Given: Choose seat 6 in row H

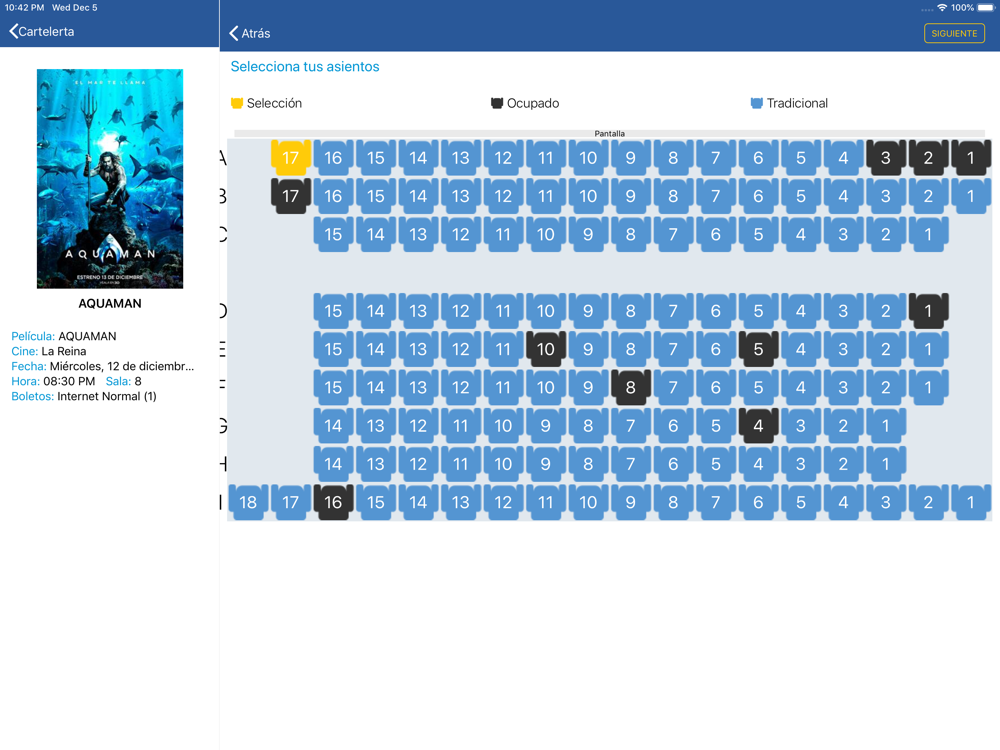Looking at the screenshot, I should pos(673,464).
